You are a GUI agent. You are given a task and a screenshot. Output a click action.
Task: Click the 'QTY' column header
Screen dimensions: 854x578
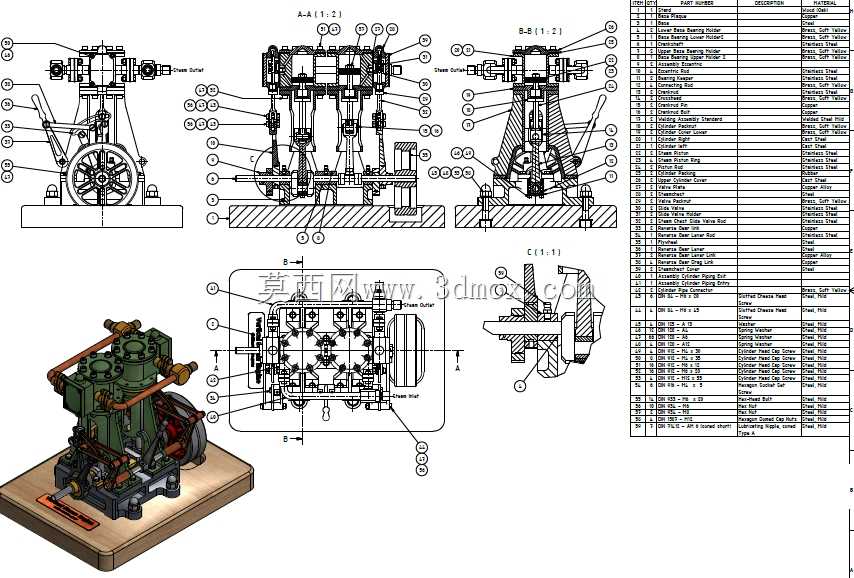pos(651,3)
